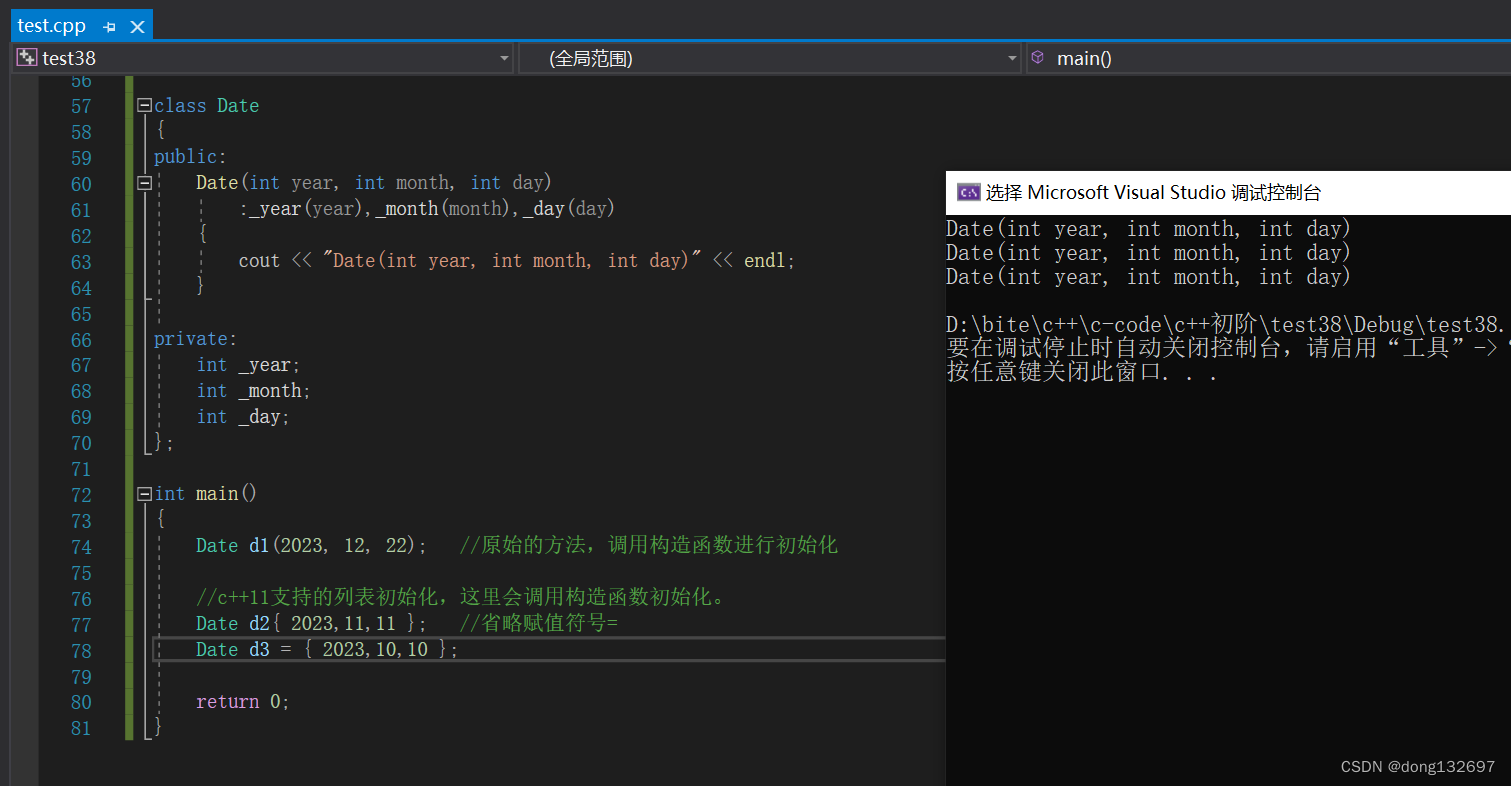Screen dimensions: 1511x786
Task: Click 'Date d3 = { 2023,10,10 };' statement
Action: (327, 650)
